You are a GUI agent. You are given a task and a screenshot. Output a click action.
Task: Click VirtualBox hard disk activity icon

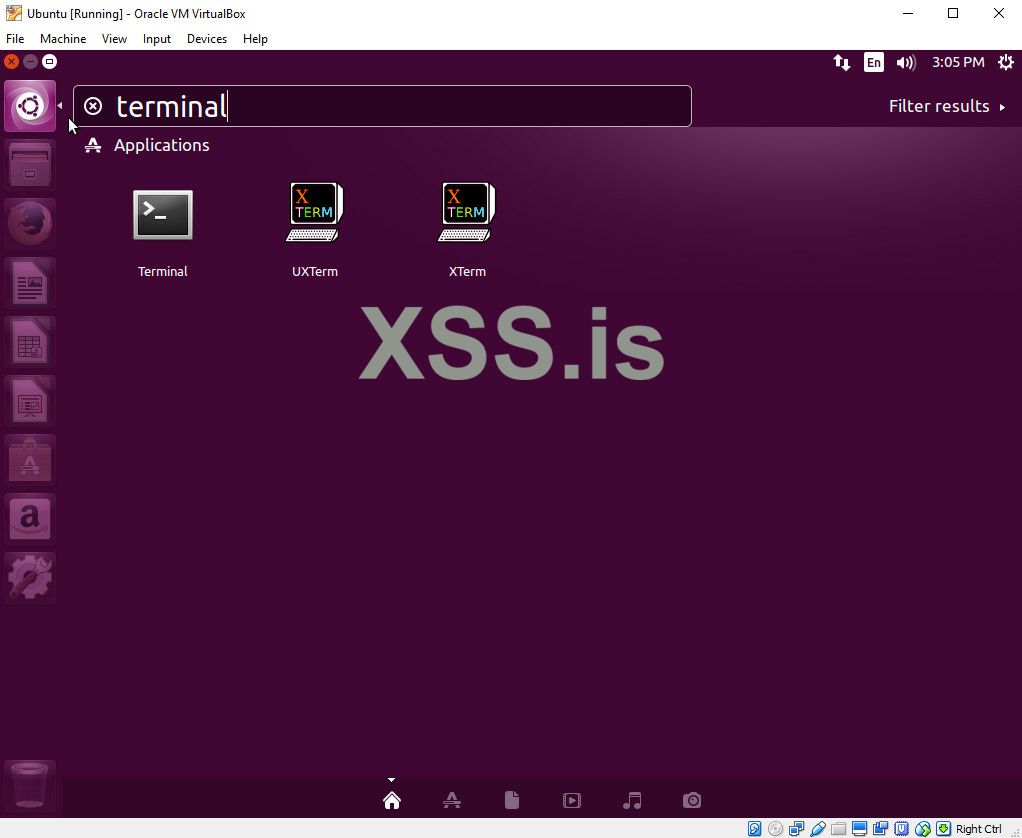tap(754, 829)
